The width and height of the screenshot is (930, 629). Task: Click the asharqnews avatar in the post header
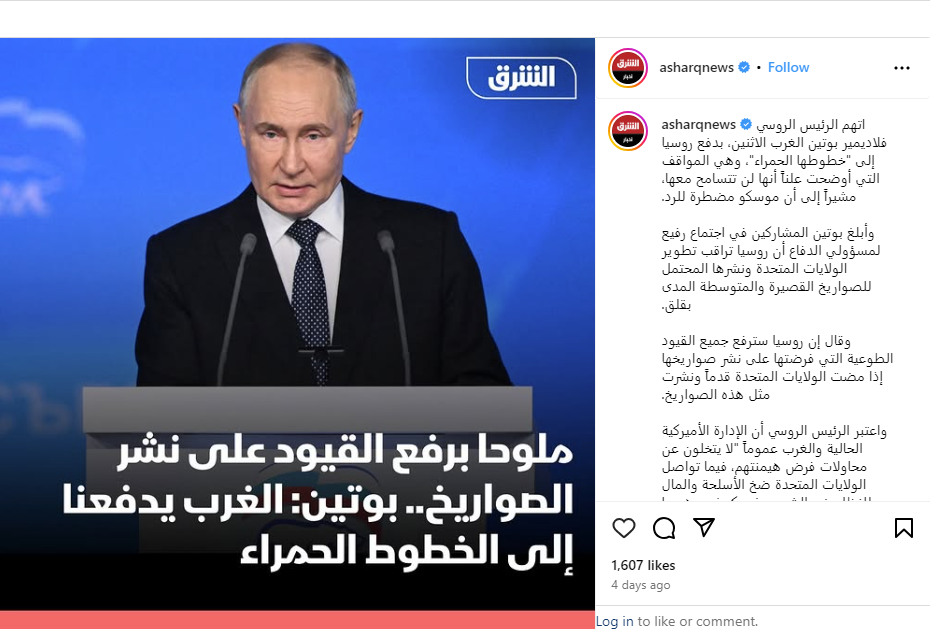point(628,68)
